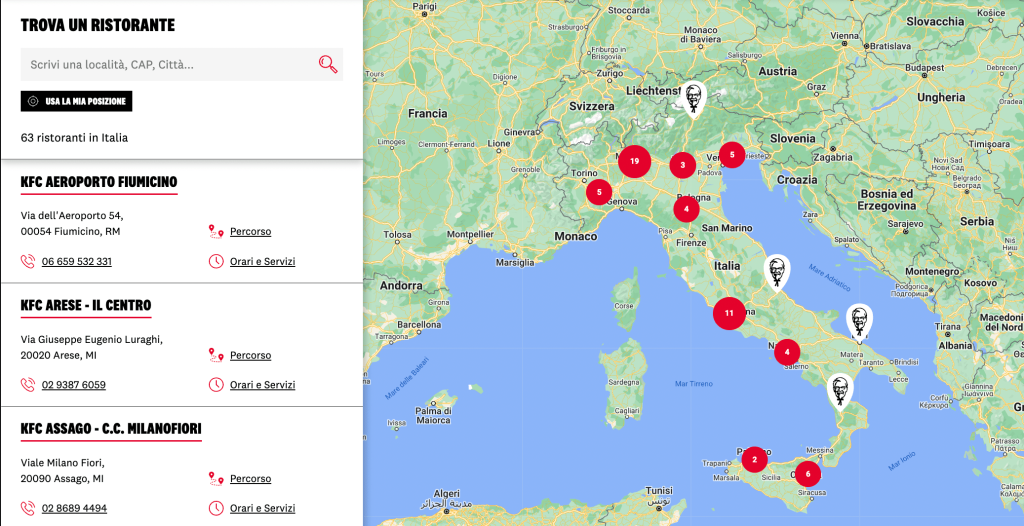Call Assago number 02 8689 4494
Screen dimensions: 1024x526
coord(74,508)
